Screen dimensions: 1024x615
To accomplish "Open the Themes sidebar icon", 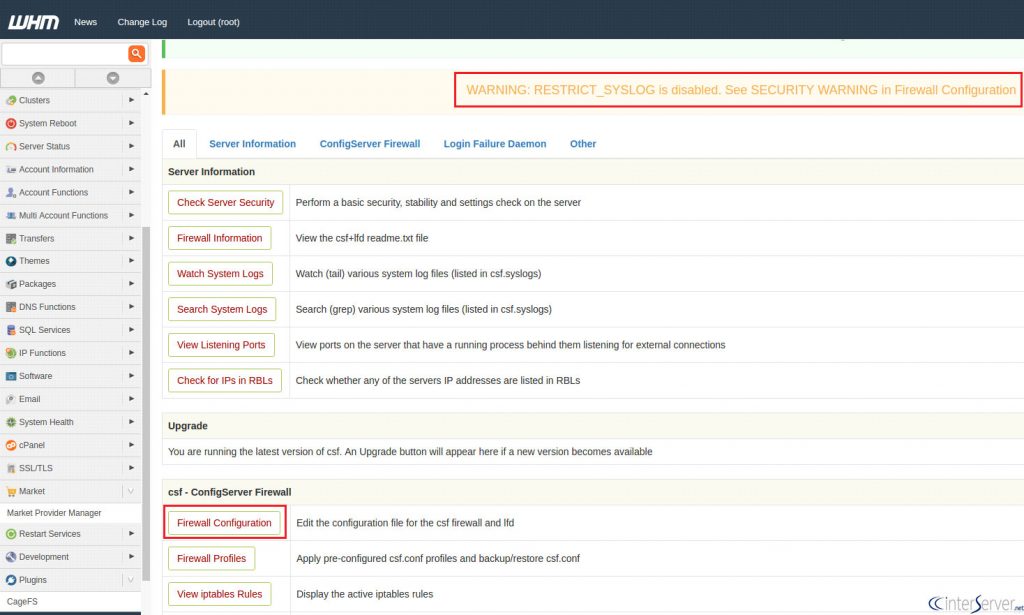I will 10,261.
